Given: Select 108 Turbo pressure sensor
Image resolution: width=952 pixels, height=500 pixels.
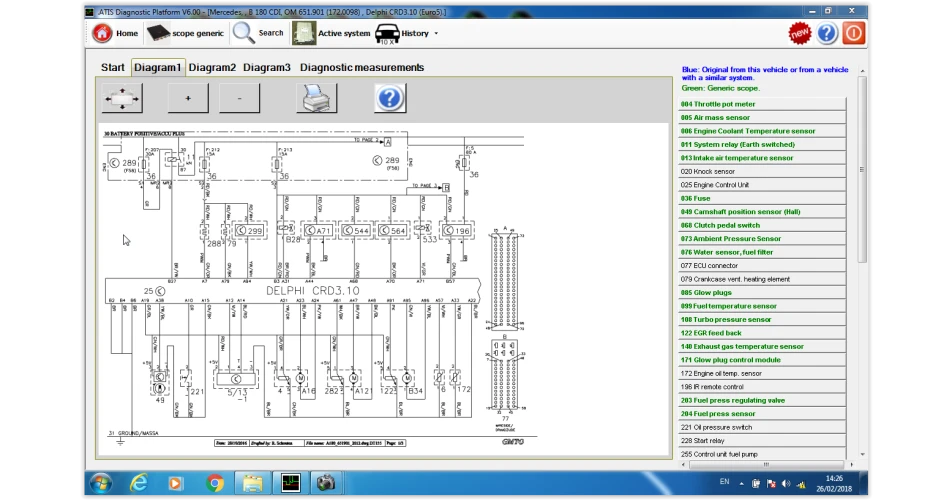Looking at the screenshot, I should [762, 320].
